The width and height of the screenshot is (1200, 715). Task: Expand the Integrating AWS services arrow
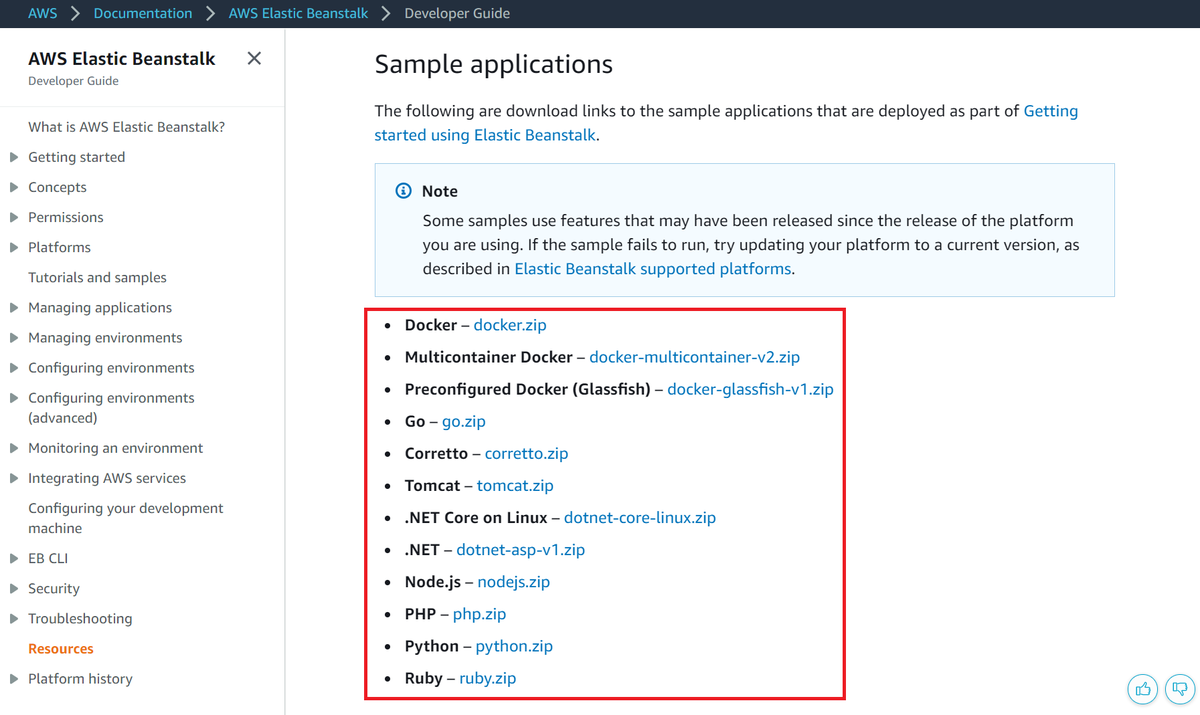point(14,478)
